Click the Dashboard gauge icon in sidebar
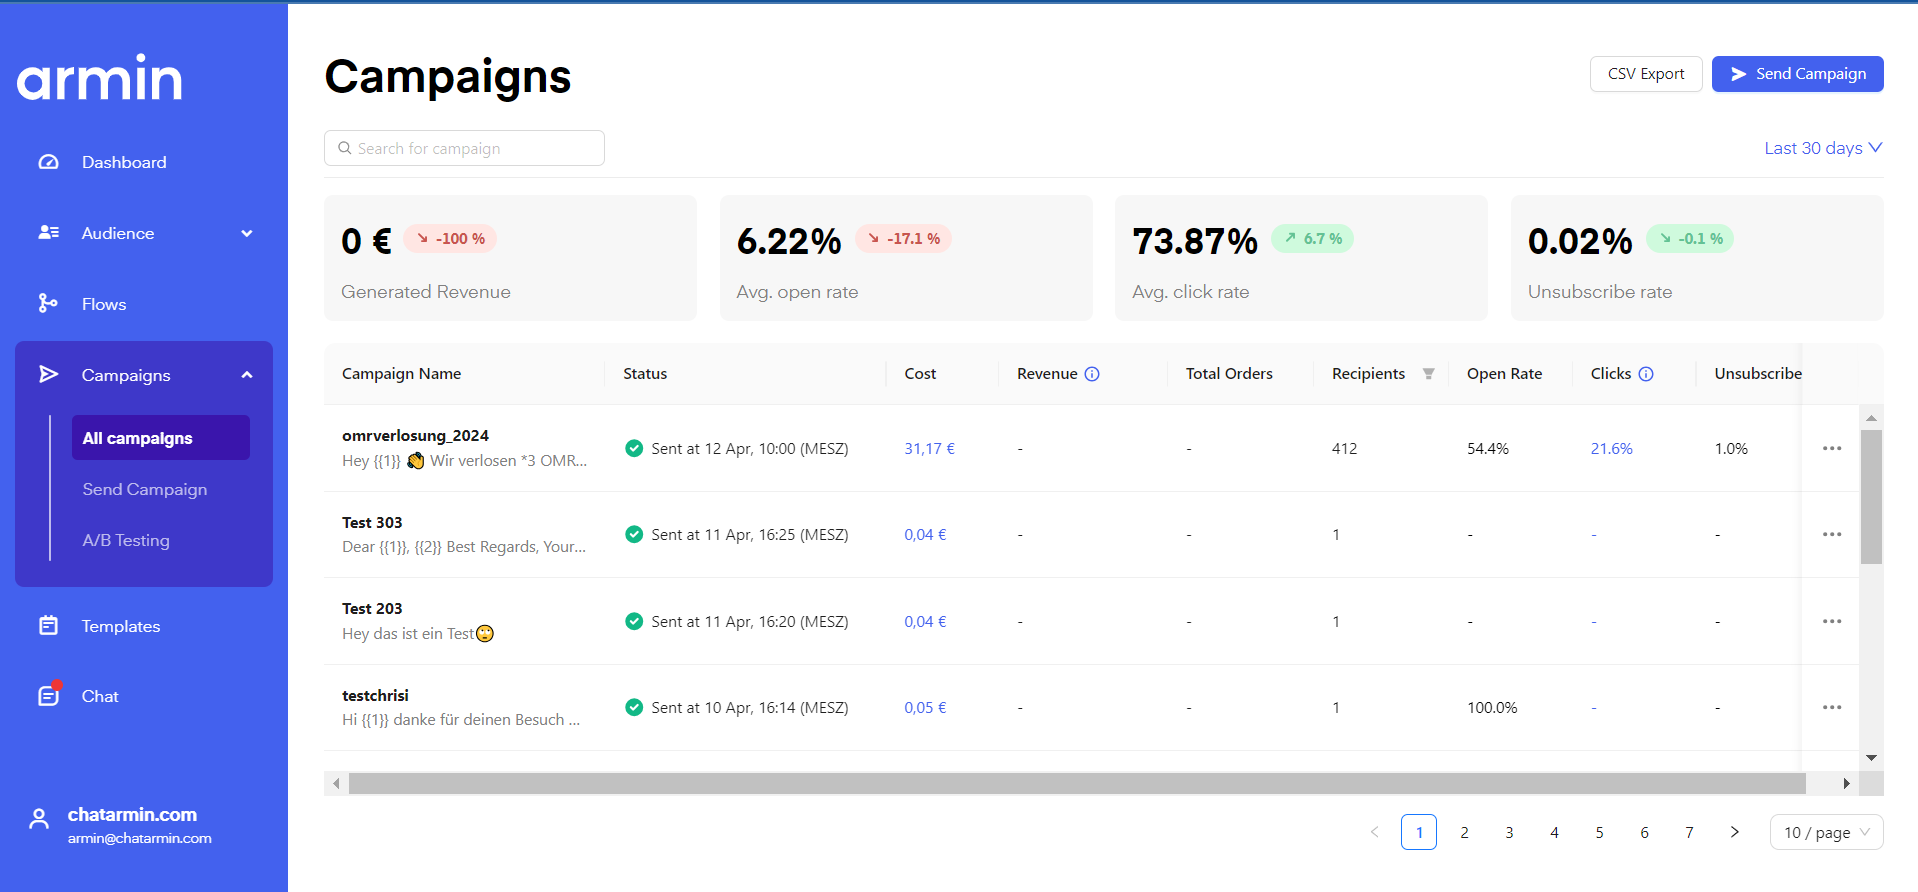The width and height of the screenshot is (1918, 892). [48, 162]
